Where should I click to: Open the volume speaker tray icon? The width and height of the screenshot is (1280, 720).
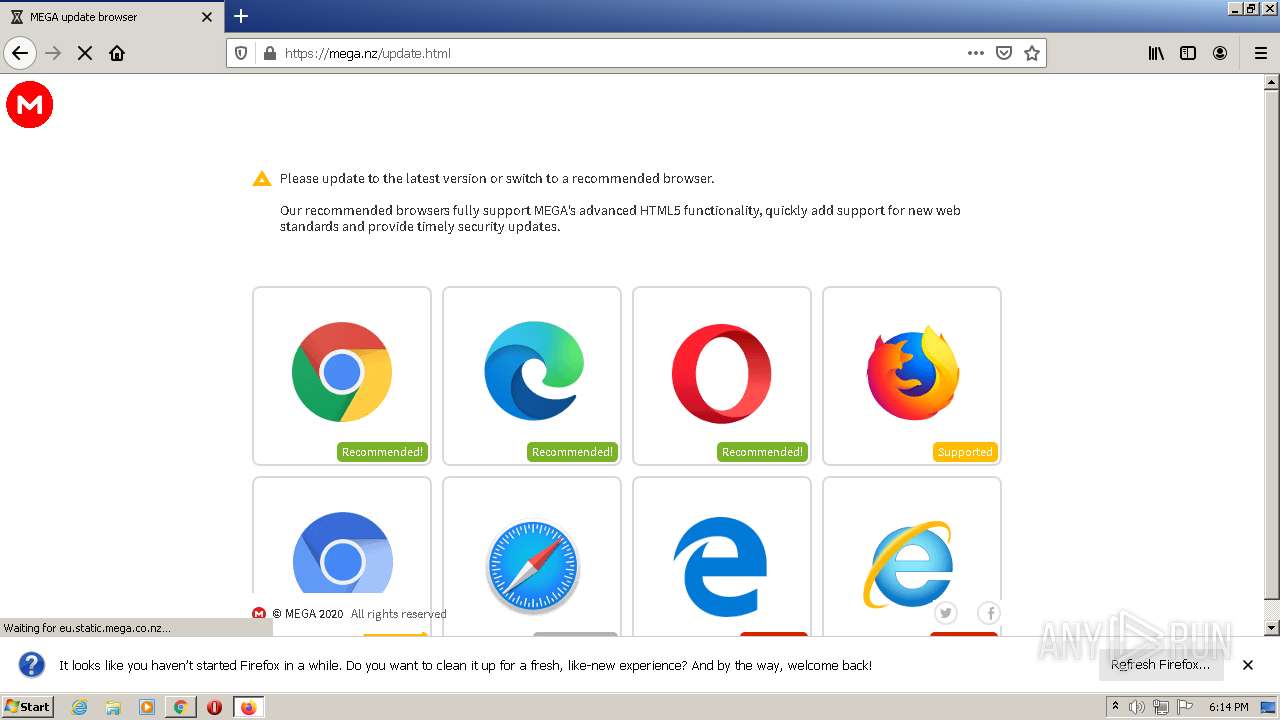point(1136,707)
